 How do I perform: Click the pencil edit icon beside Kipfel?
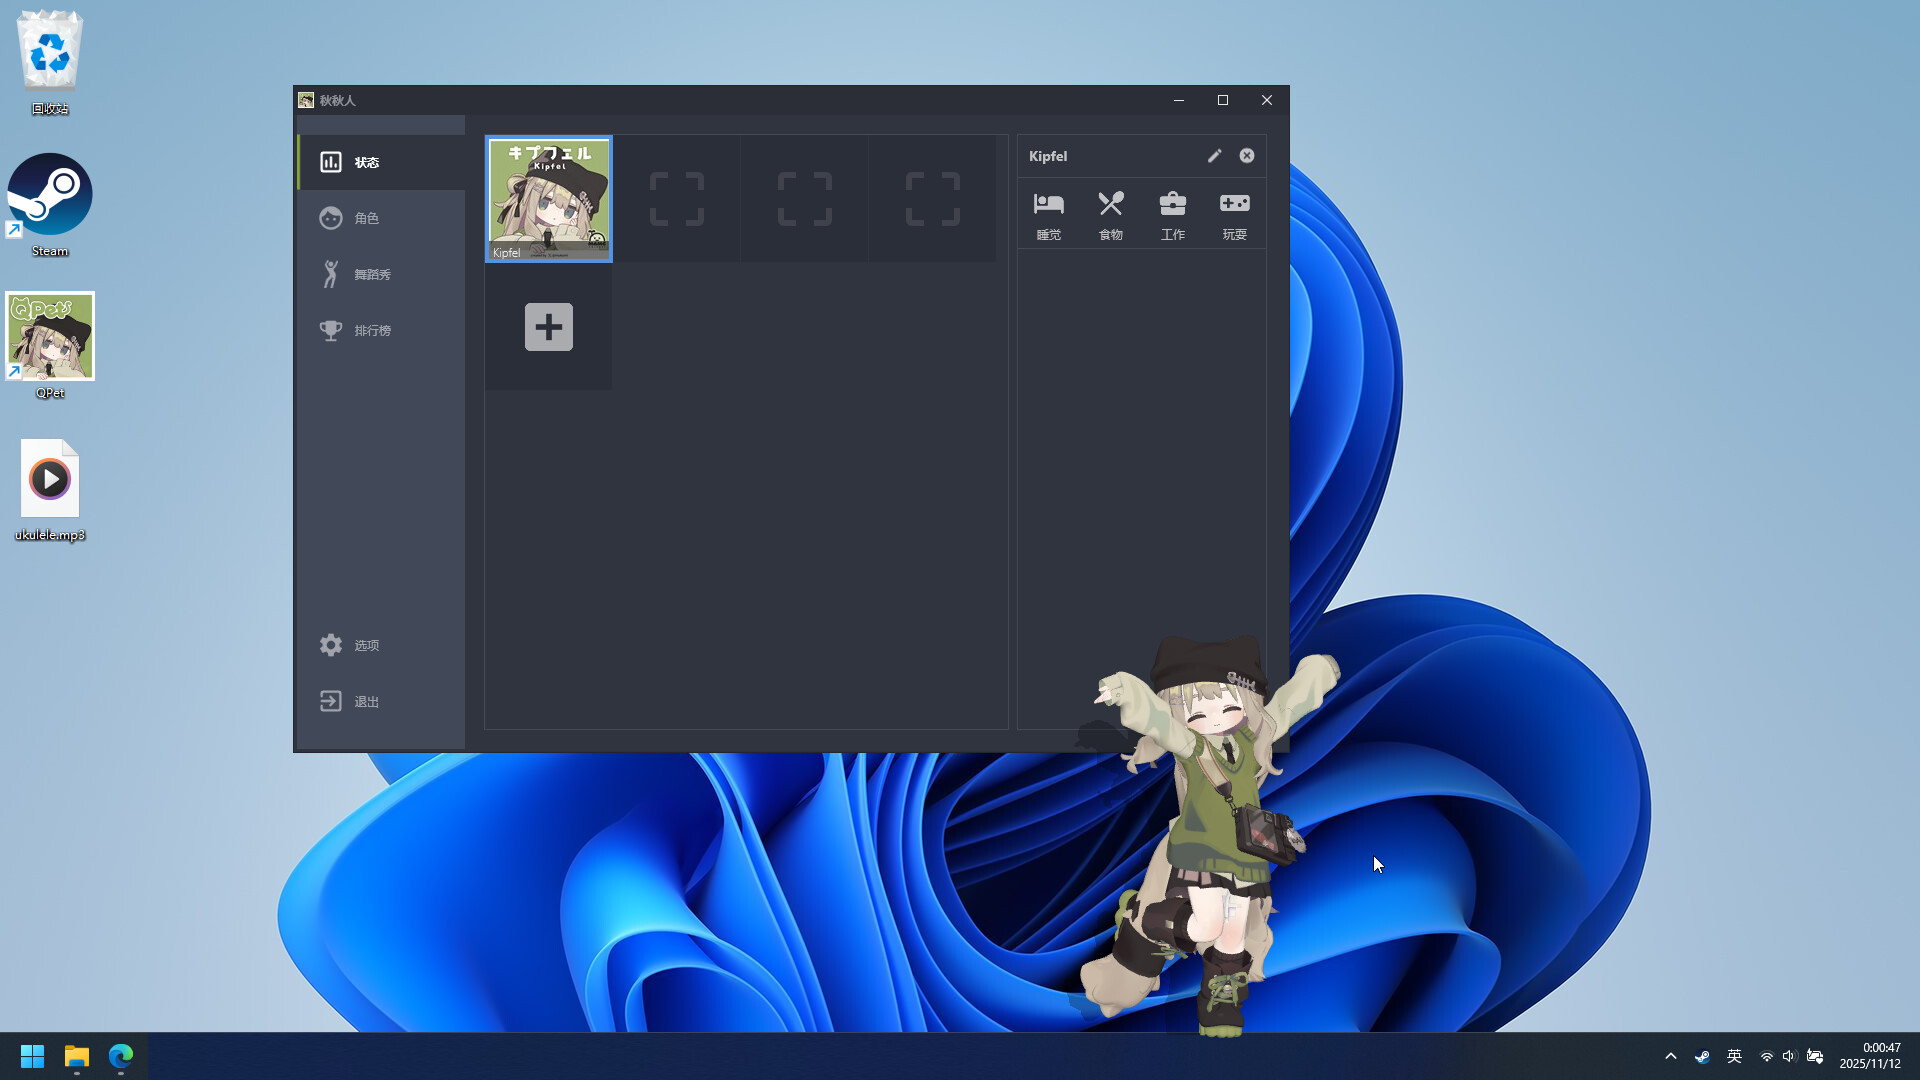1214,155
